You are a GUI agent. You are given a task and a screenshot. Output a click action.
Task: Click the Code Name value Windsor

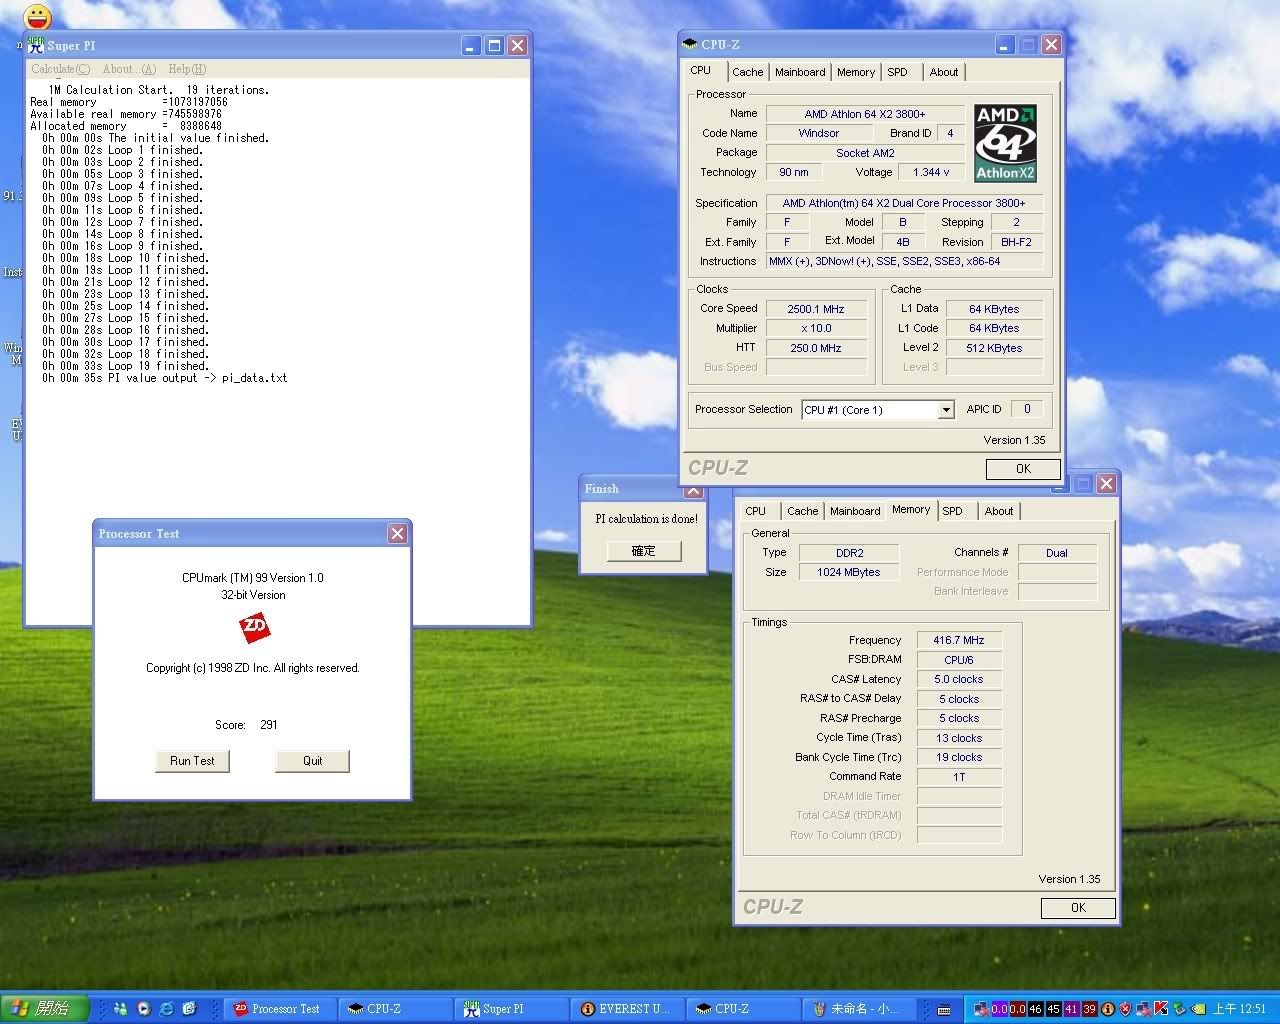tap(819, 133)
